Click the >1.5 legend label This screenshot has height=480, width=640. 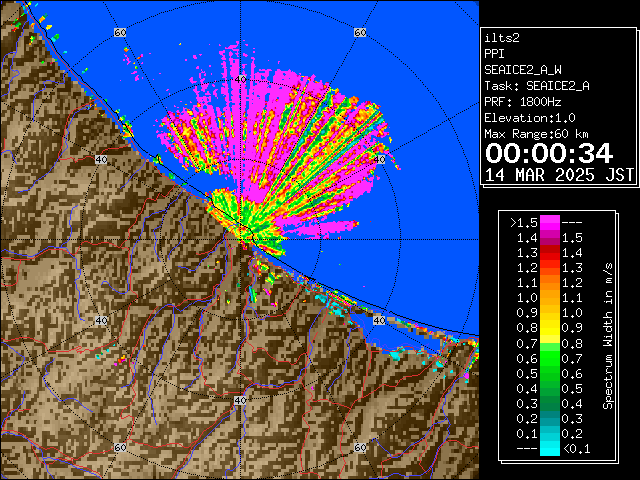524,223
